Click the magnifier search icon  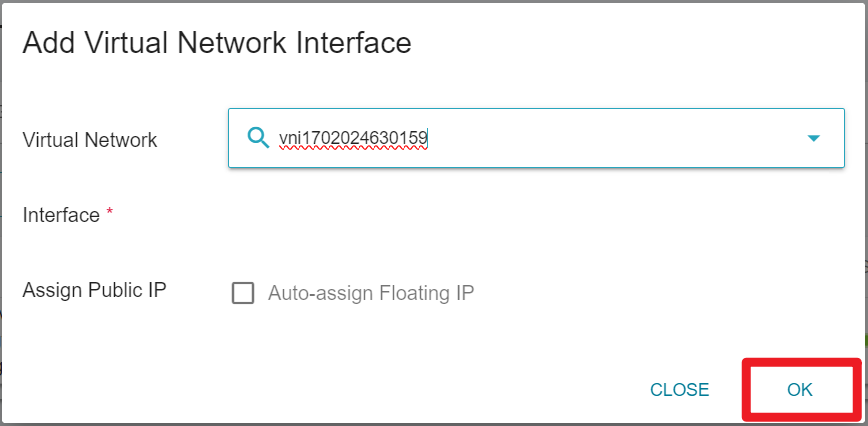(x=258, y=137)
